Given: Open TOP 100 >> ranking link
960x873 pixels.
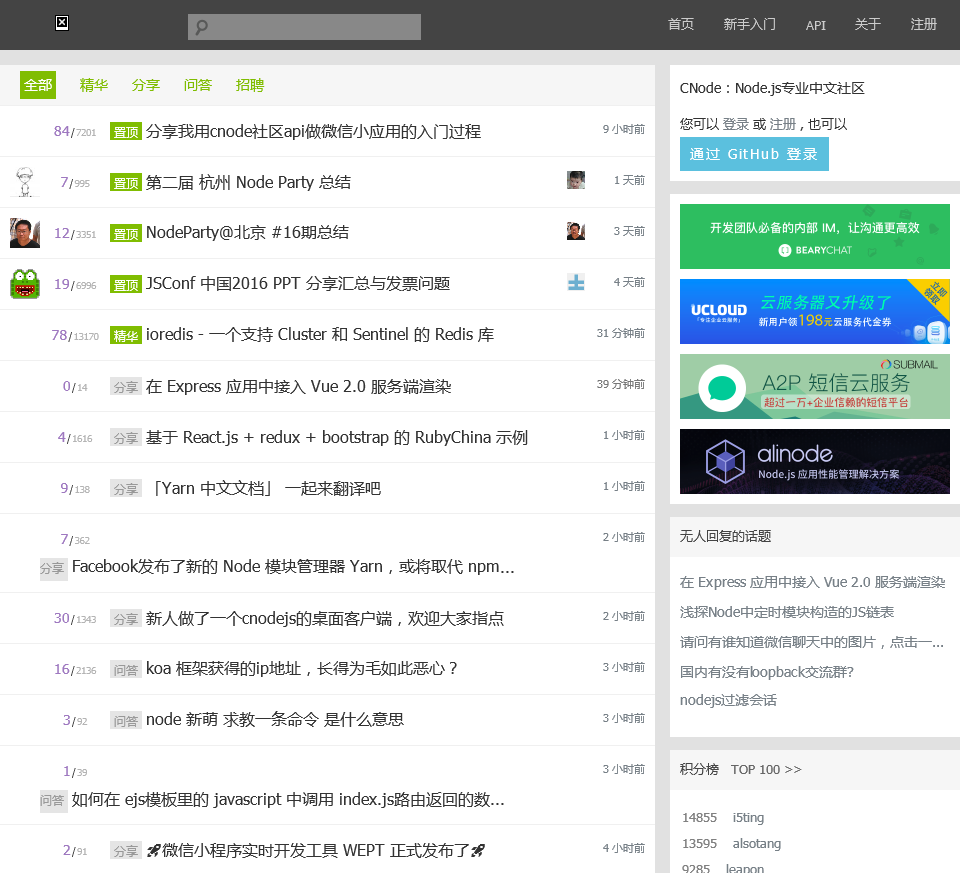Looking at the screenshot, I should coord(766,770).
